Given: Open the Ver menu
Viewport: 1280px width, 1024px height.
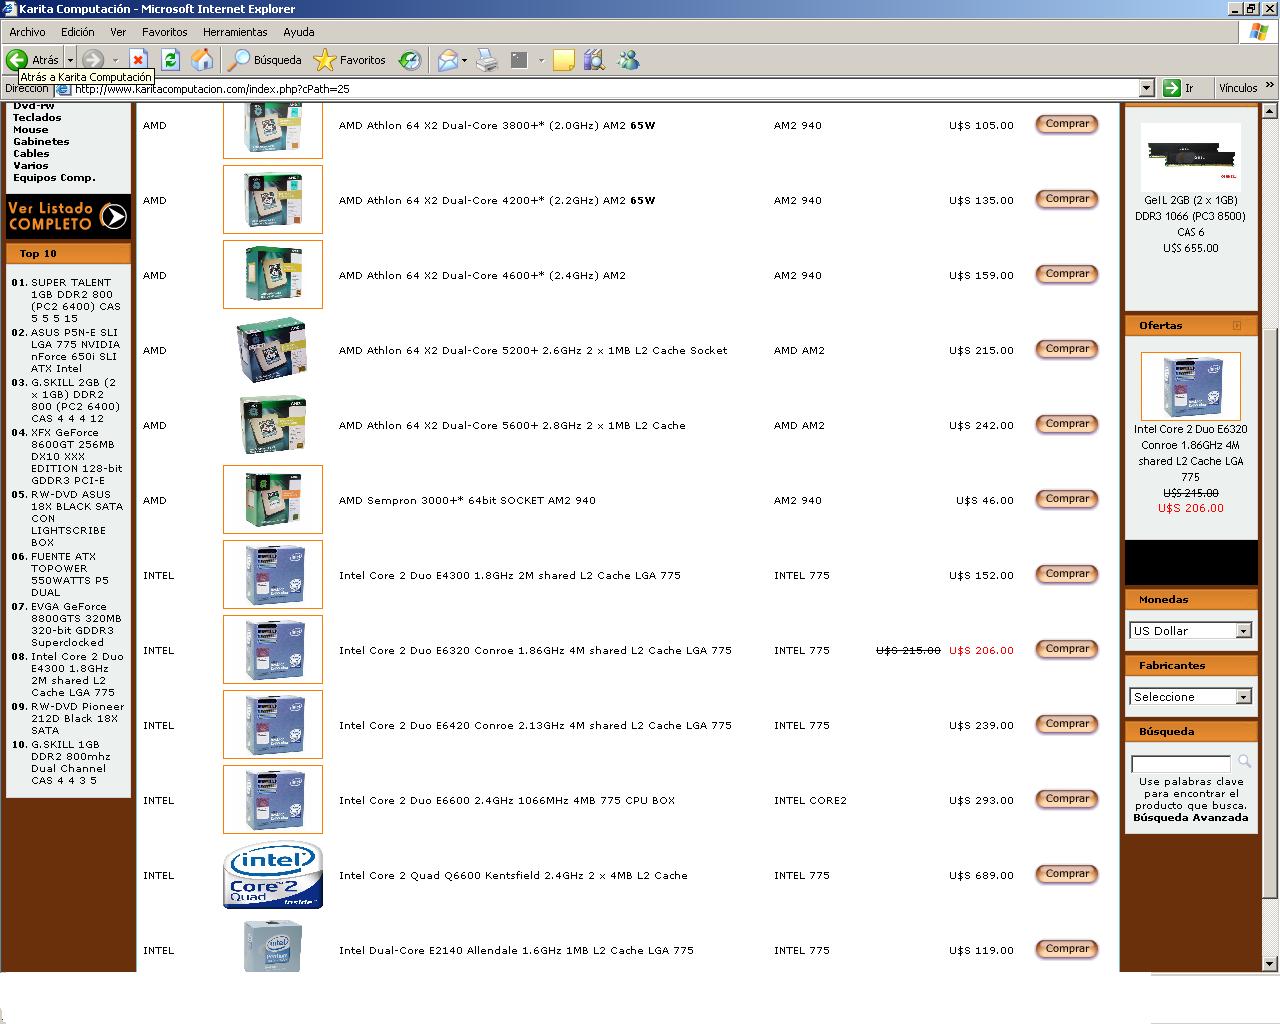Looking at the screenshot, I should point(118,32).
